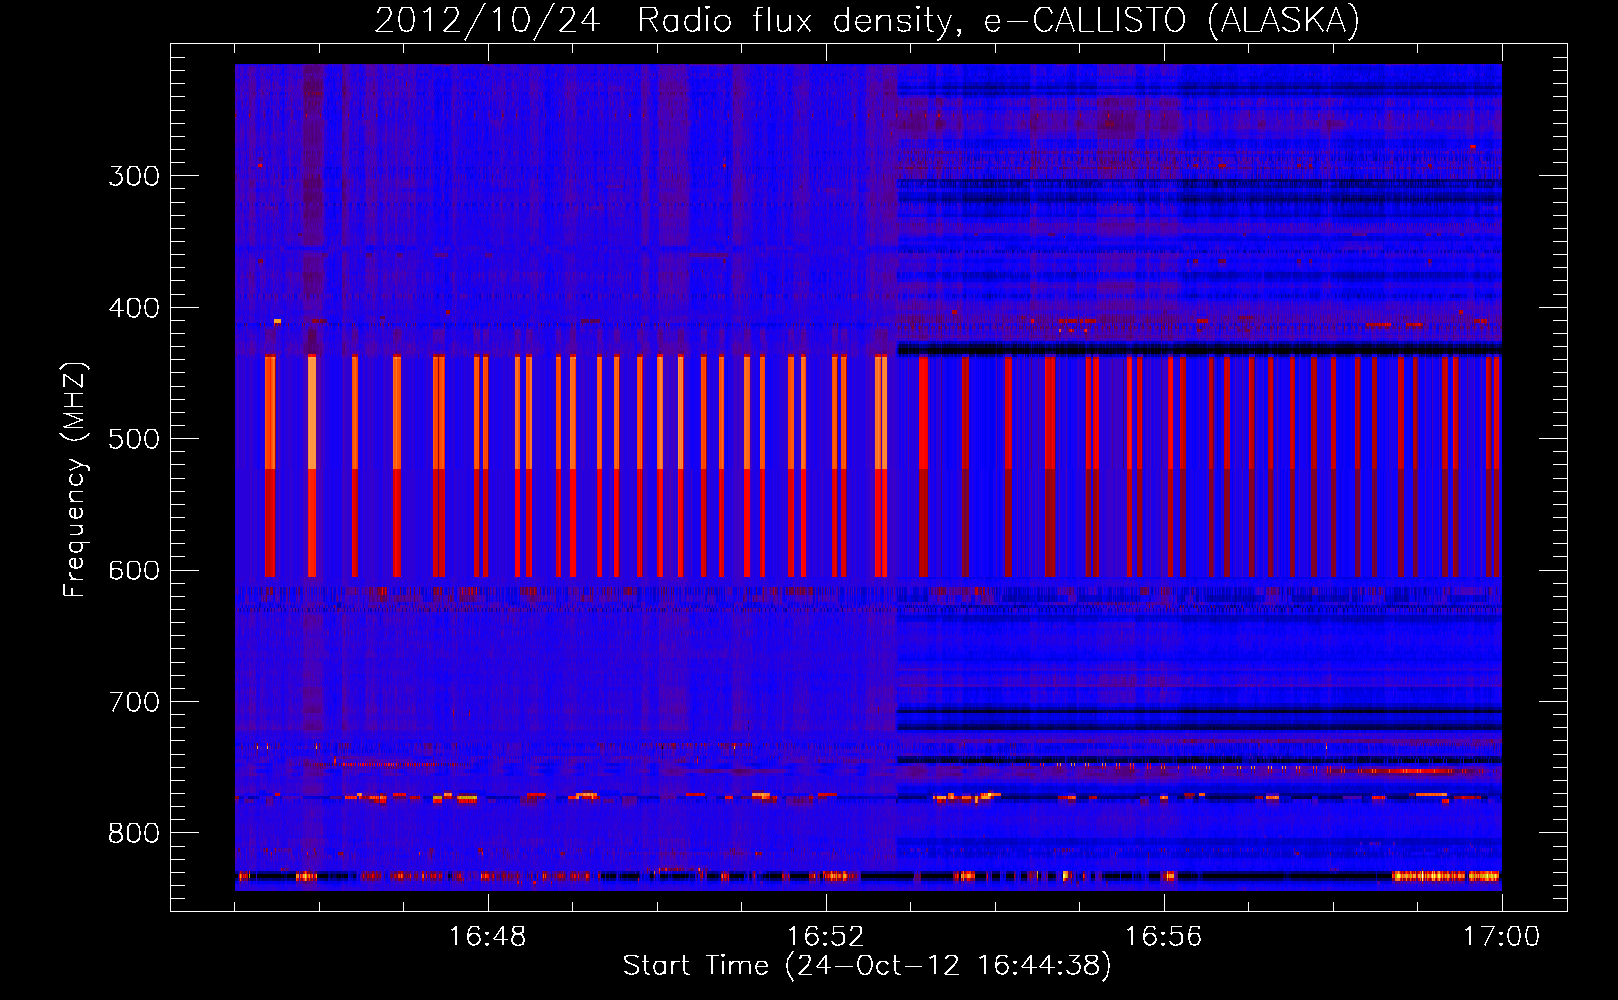This screenshot has height=1000, width=1618.
Task: Click the 600 frequency tick label
Action: [134, 571]
